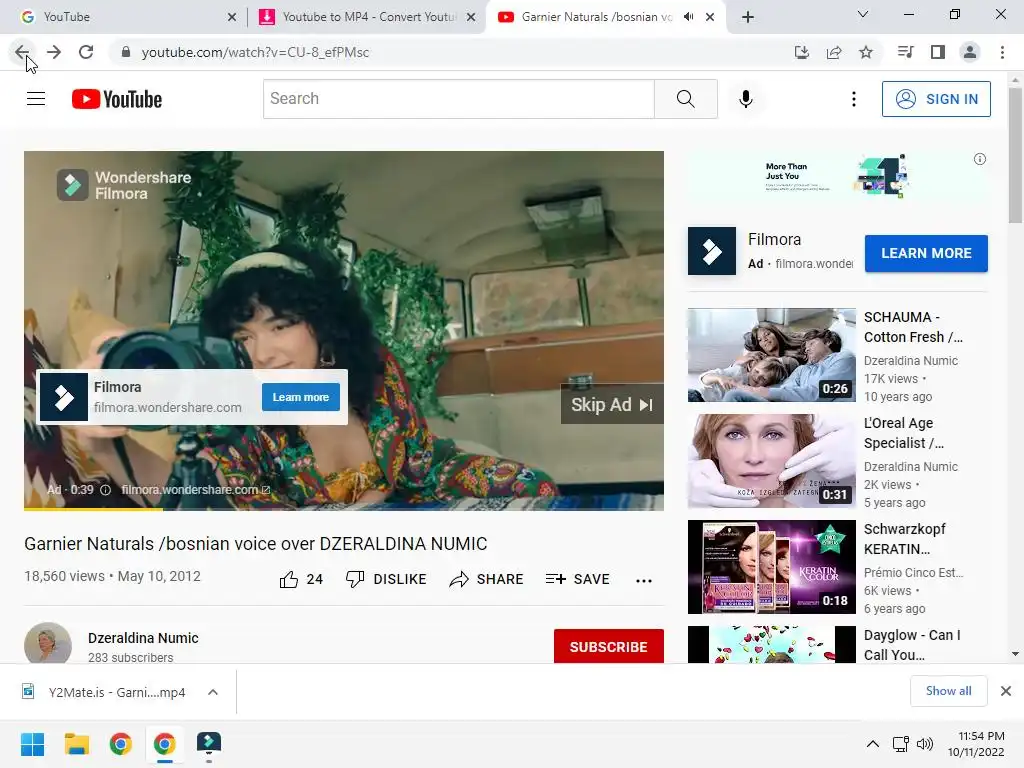Click LEARN MORE in sidebar Filmora ad
This screenshot has height=768, width=1024.
[926, 253]
